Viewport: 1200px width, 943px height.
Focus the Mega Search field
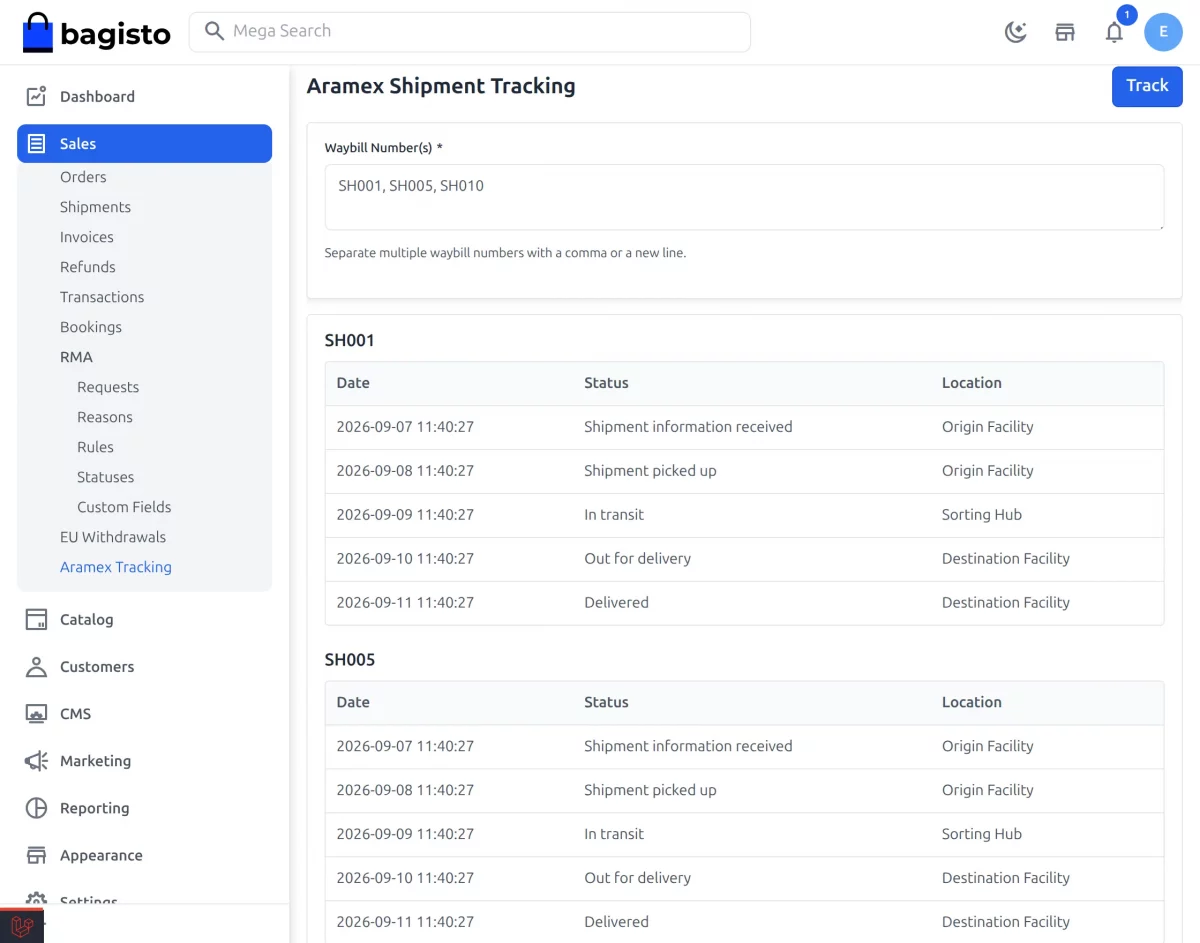[x=470, y=32]
